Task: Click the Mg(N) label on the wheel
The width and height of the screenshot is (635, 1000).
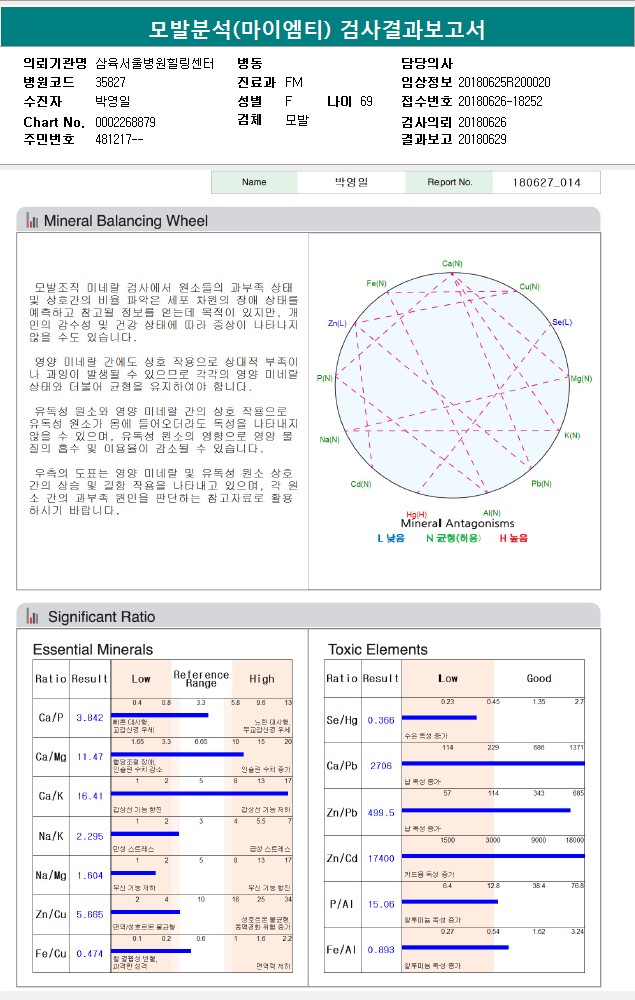Action: (x=581, y=379)
